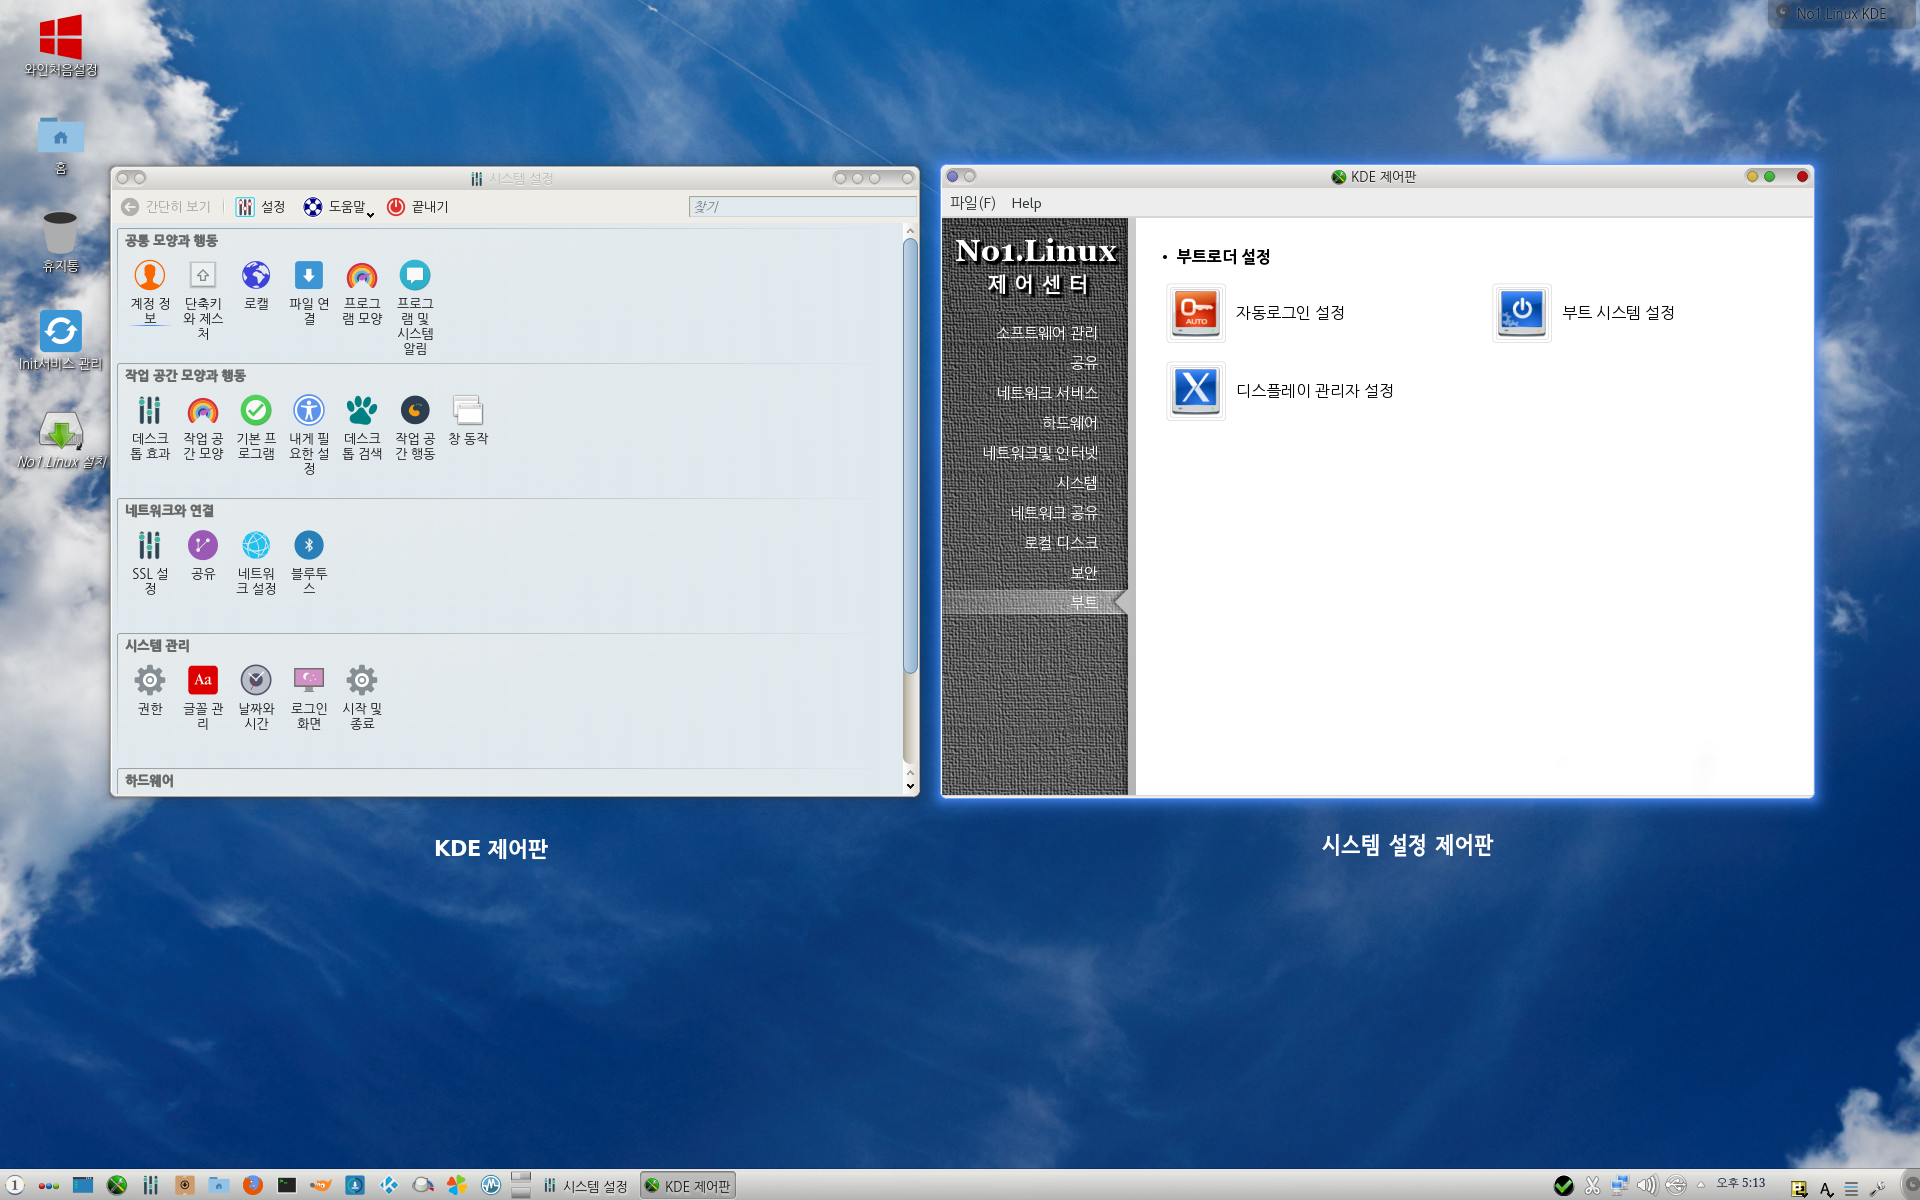The width and height of the screenshot is (1920, 1200).
Task: Open the 파일(F) menu in KDE 제어판
Action: (x=972, y=203)
